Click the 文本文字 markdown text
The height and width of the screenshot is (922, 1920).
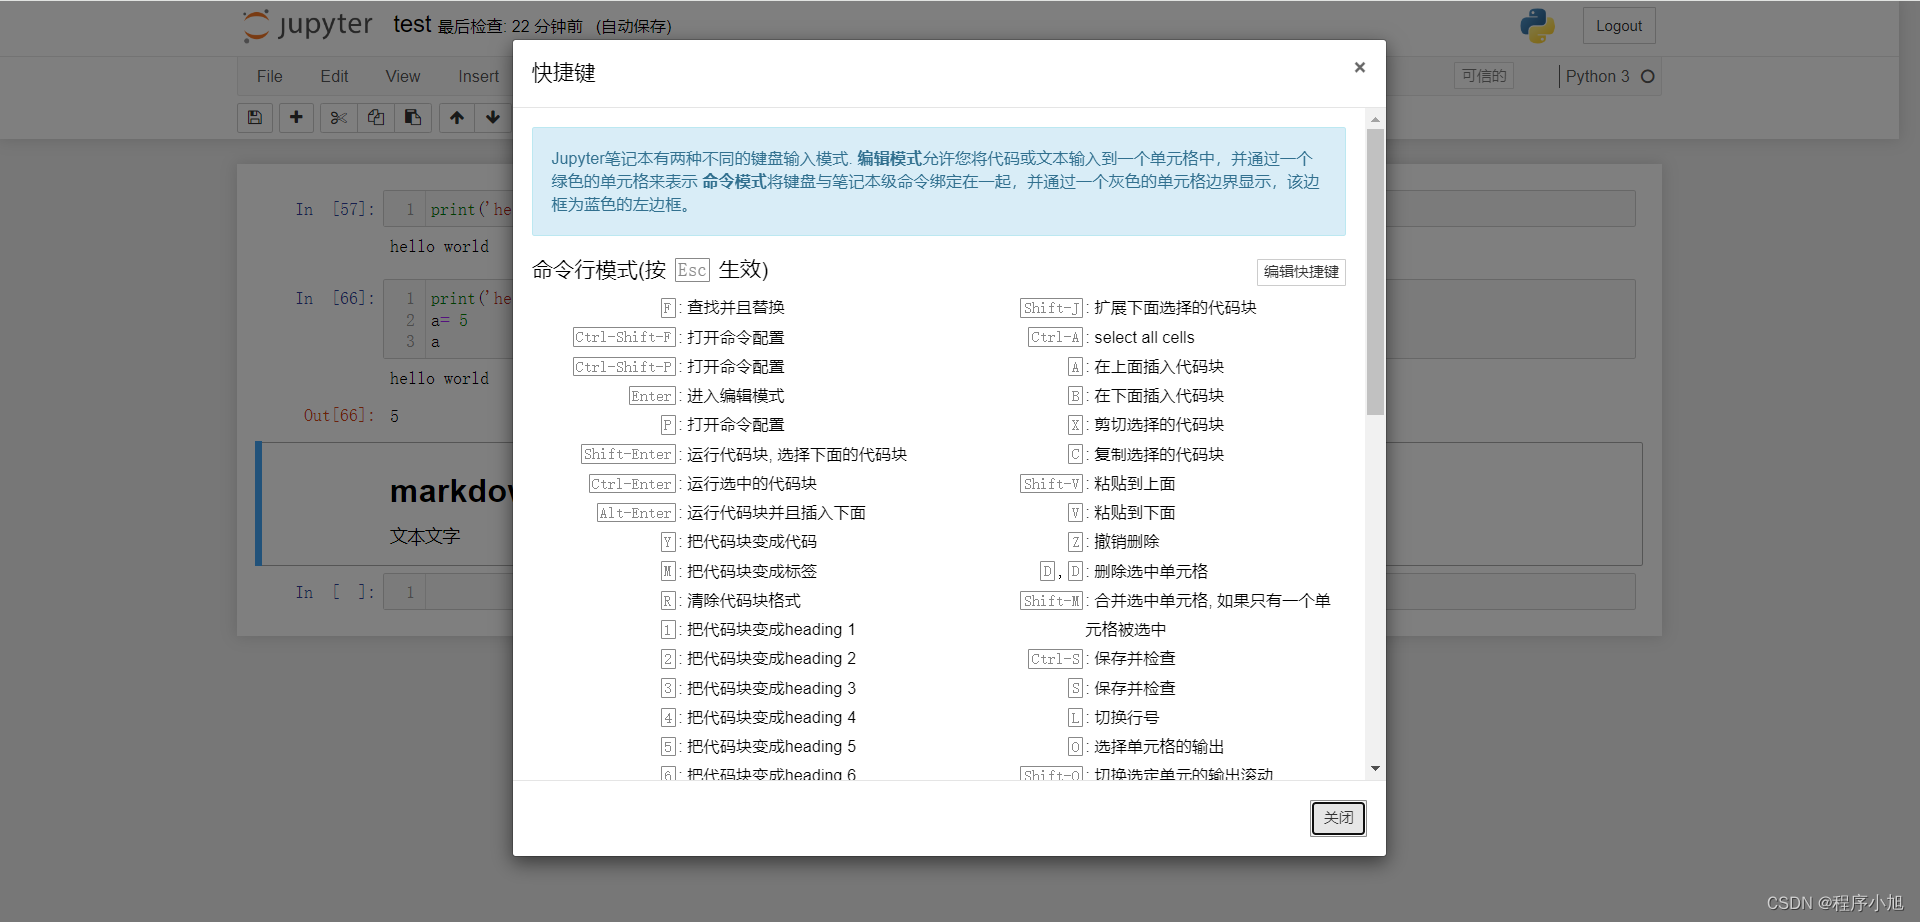tap(425, 536)
